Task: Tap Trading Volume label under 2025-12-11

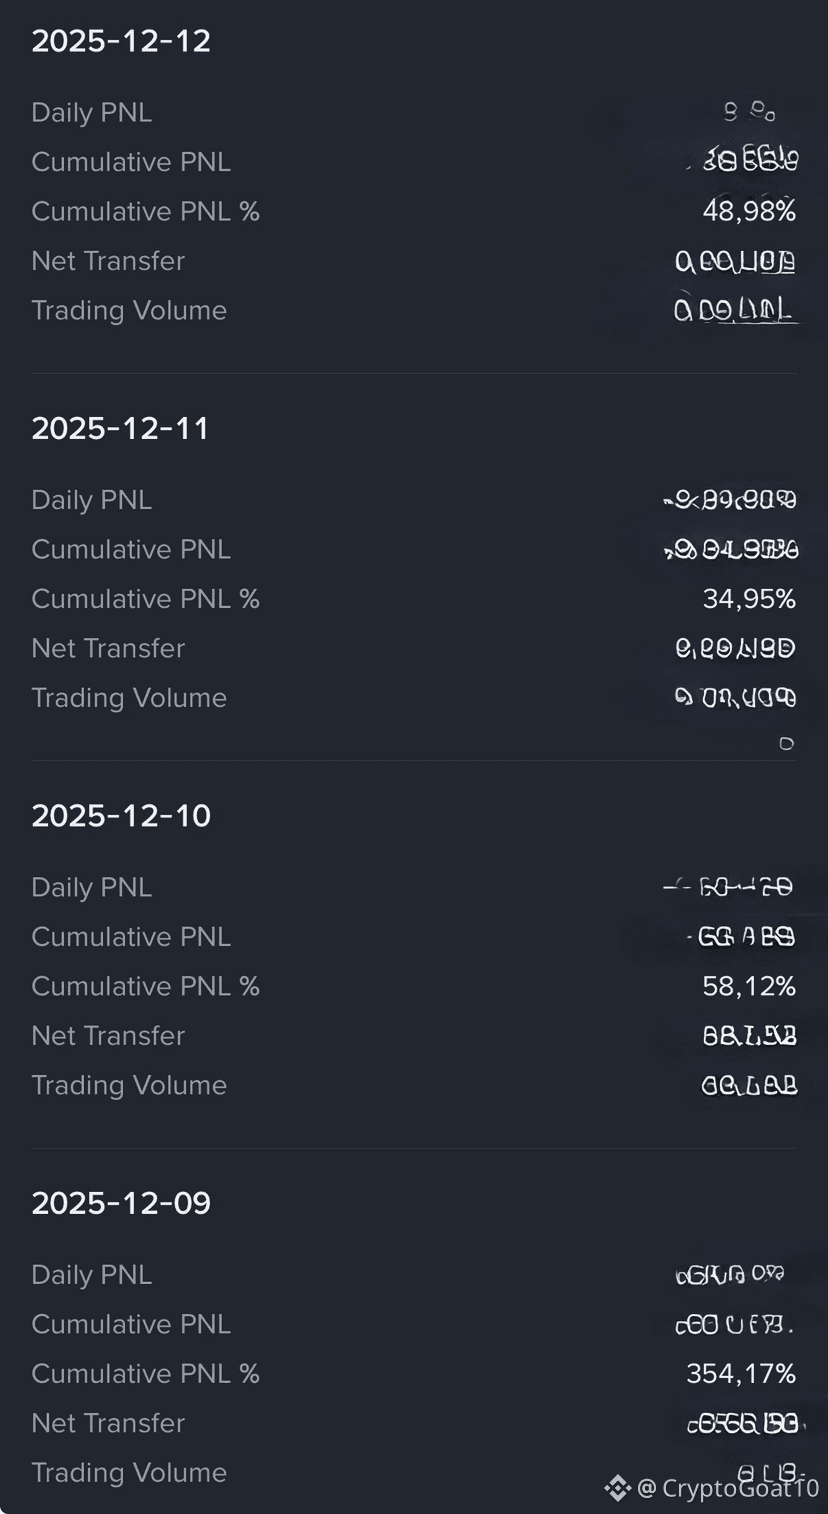Action: point(129,697)
